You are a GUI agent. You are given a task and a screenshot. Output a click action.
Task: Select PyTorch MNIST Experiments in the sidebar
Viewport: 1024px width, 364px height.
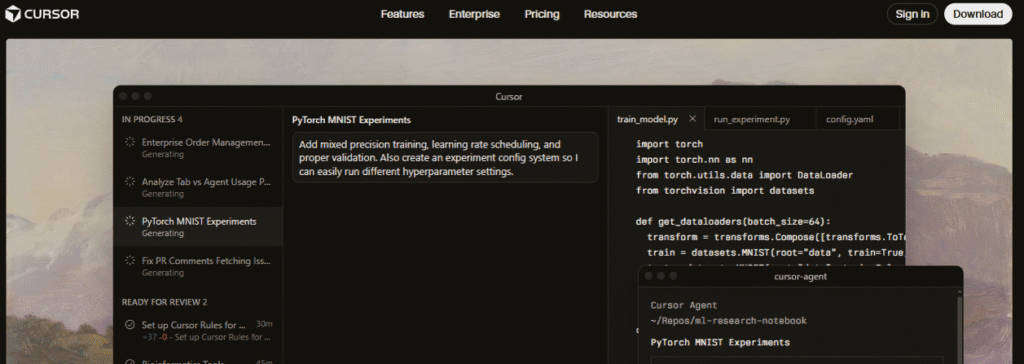[x=198, y=227]
